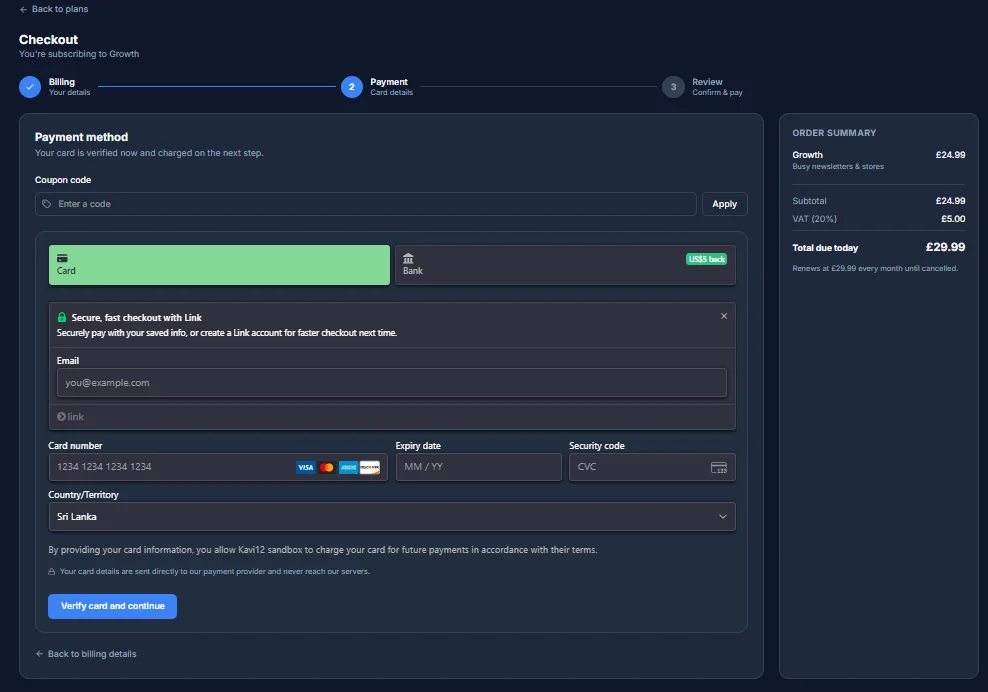
Task: Click the Payment method heading
Action: coord(81,137)
